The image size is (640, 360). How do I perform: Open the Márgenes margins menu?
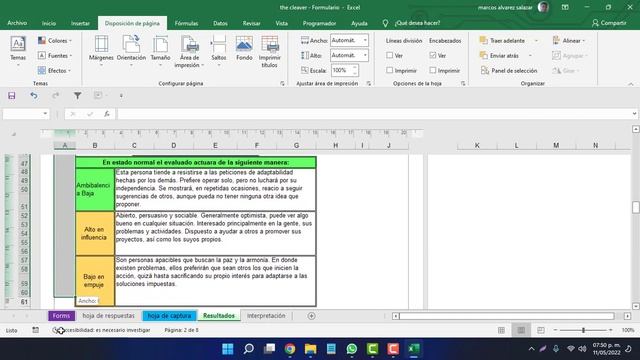(x=101, y=51)
